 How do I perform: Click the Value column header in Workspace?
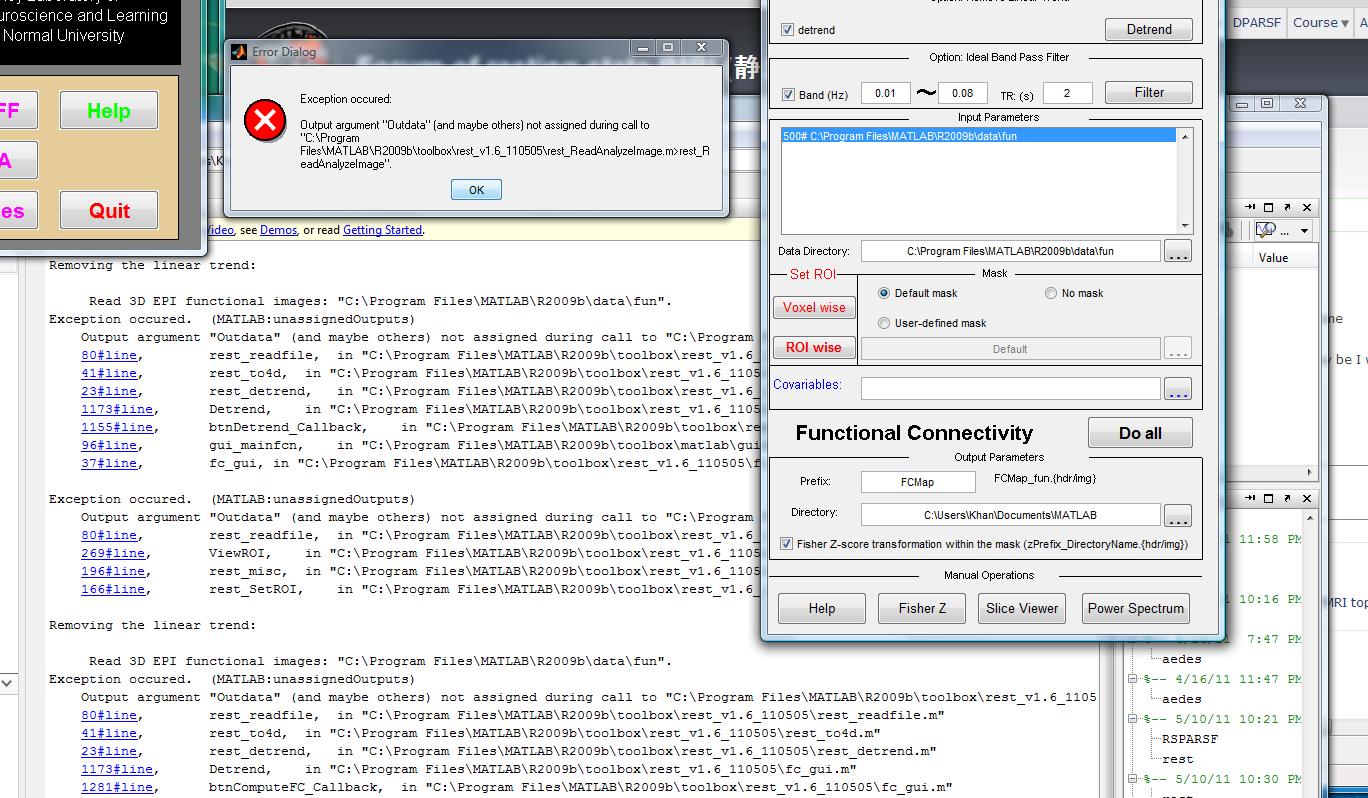click(x=1273, y=258)
